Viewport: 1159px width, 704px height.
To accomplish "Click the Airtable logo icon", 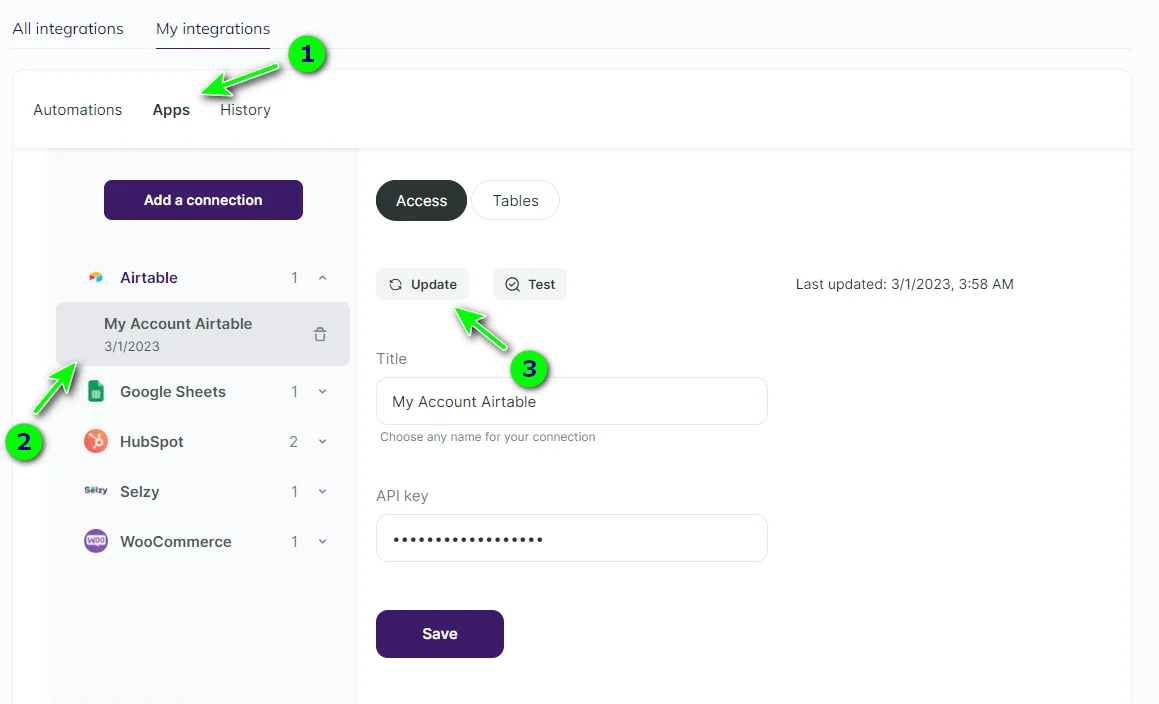I will click(x=95, y=277).
